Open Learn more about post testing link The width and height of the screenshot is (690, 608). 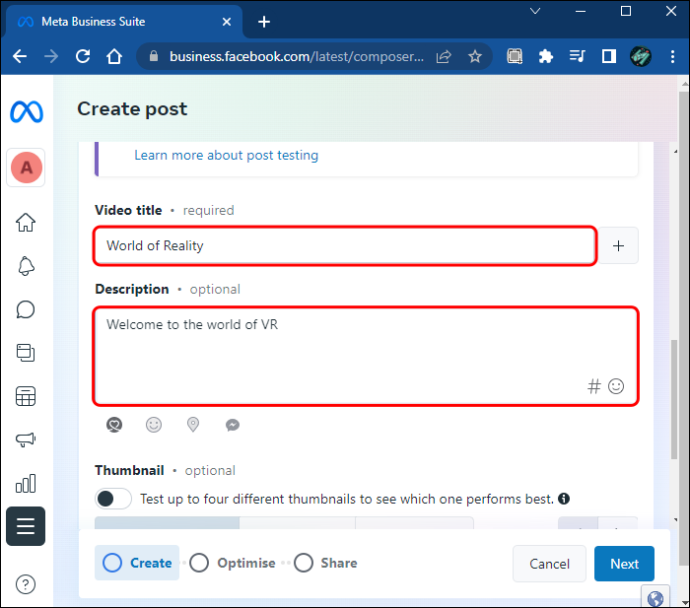point(226,155)
